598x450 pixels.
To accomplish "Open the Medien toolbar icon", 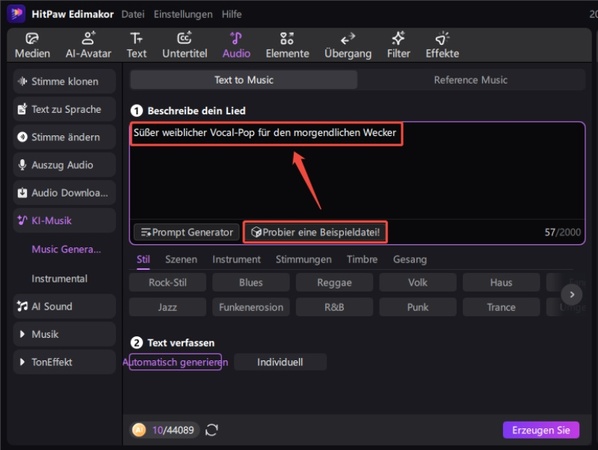I will (32, 39).
